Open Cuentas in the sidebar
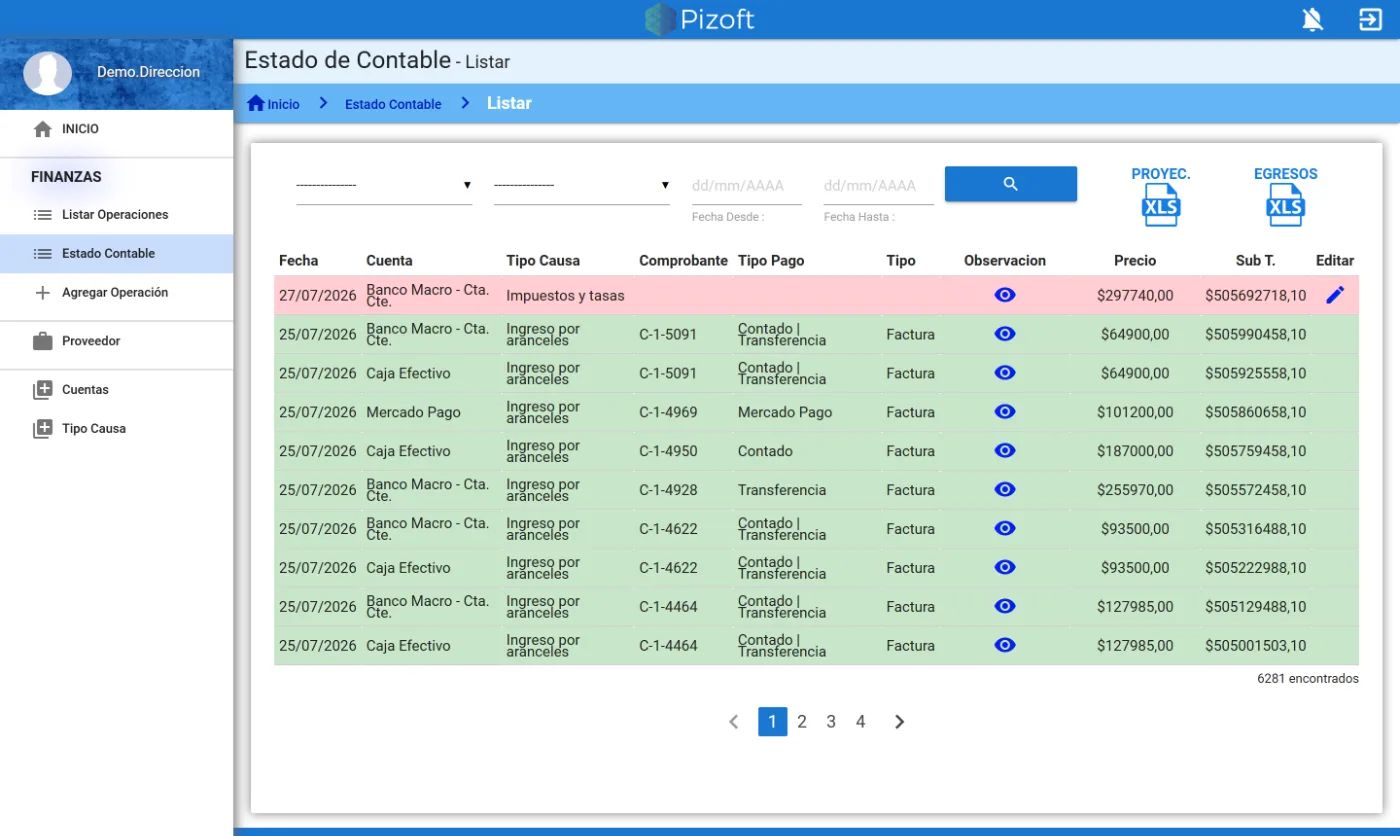1400x836 pixels. point(116,390)
